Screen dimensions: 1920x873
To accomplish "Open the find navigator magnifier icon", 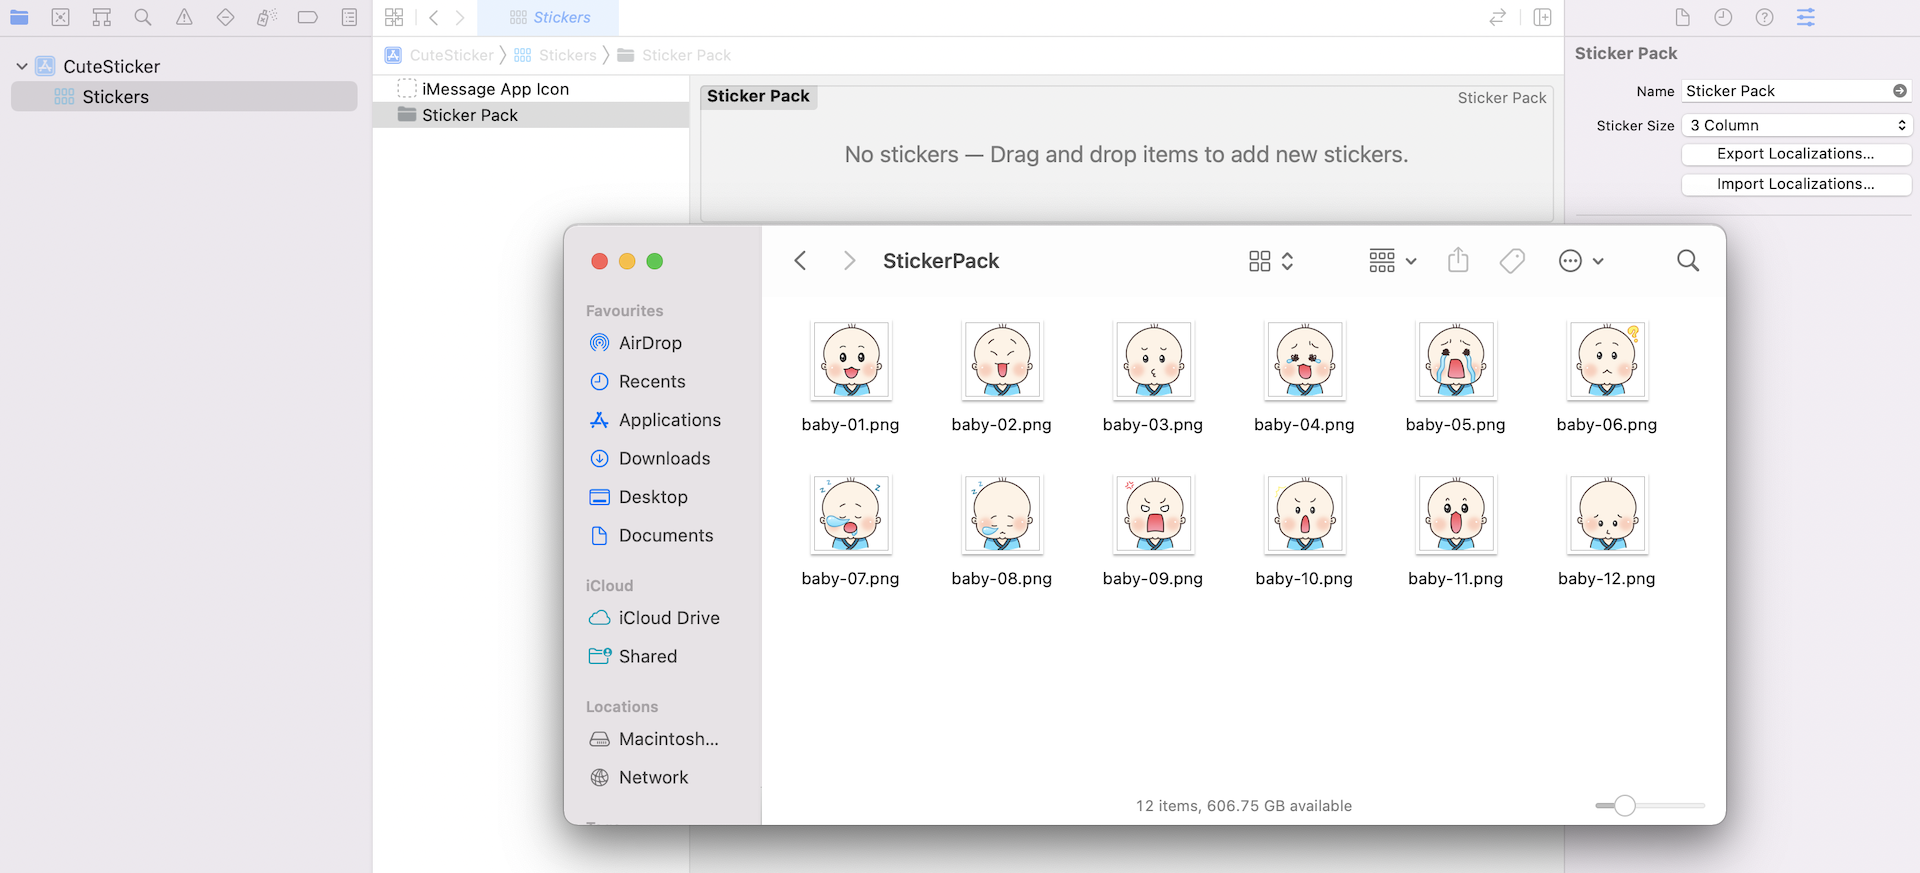I will click(x=143, y=17).
